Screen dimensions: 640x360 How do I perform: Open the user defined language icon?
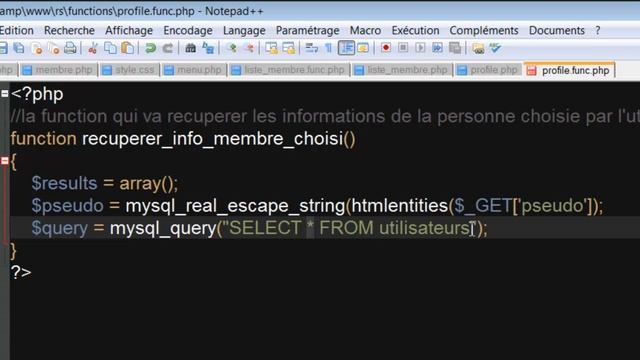click(x=363, y=48)
